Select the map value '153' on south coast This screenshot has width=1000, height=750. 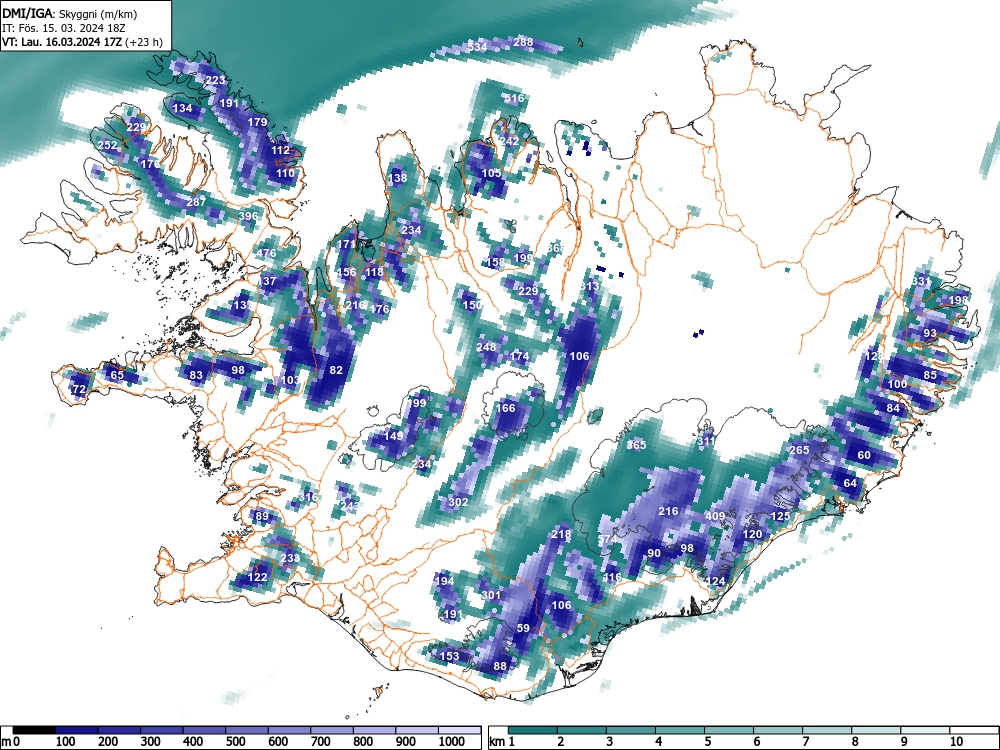[450, 656]
